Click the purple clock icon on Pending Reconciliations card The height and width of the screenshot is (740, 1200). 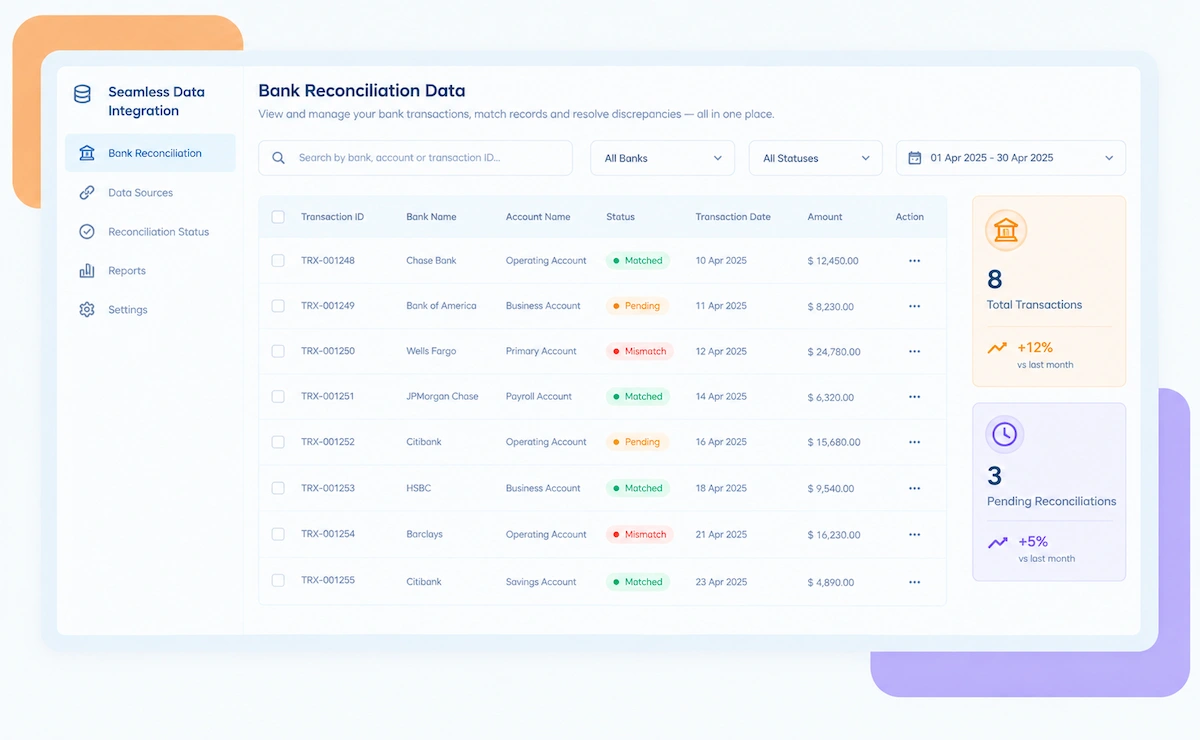coord(1004,434)
